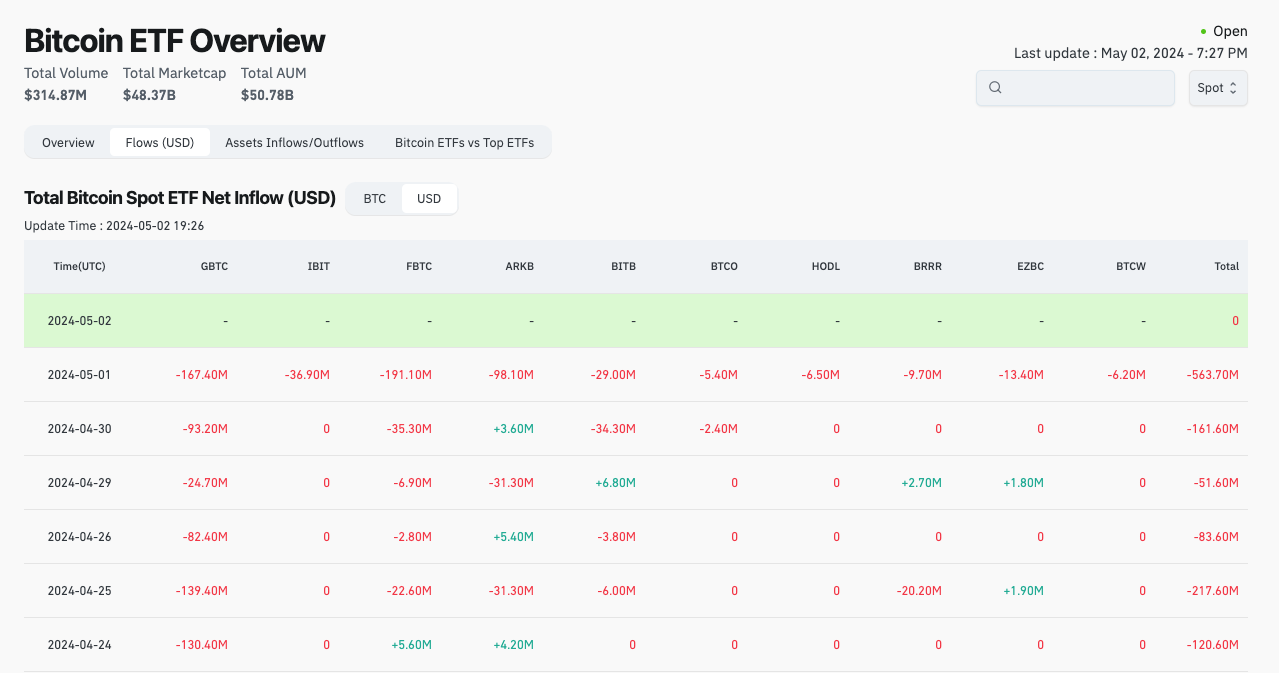Image resolution: width=1279 pixels, height=673 pixels.
Task: Click the FBTC column header
Action: click(419, 266)
